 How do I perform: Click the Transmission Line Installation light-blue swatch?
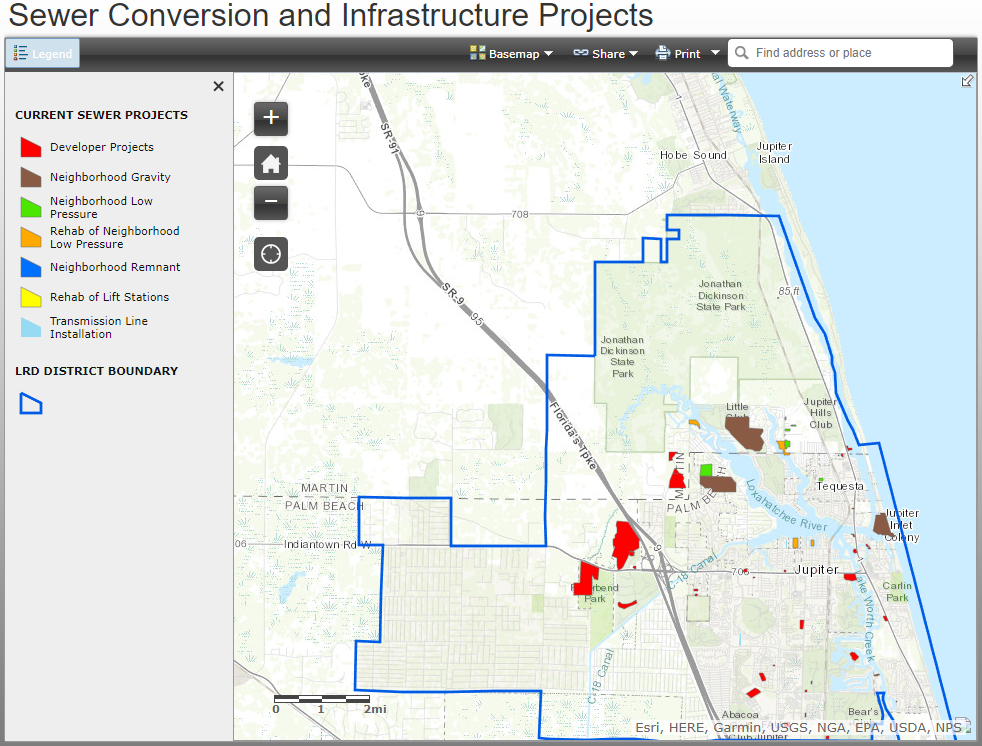coord(31,328)
